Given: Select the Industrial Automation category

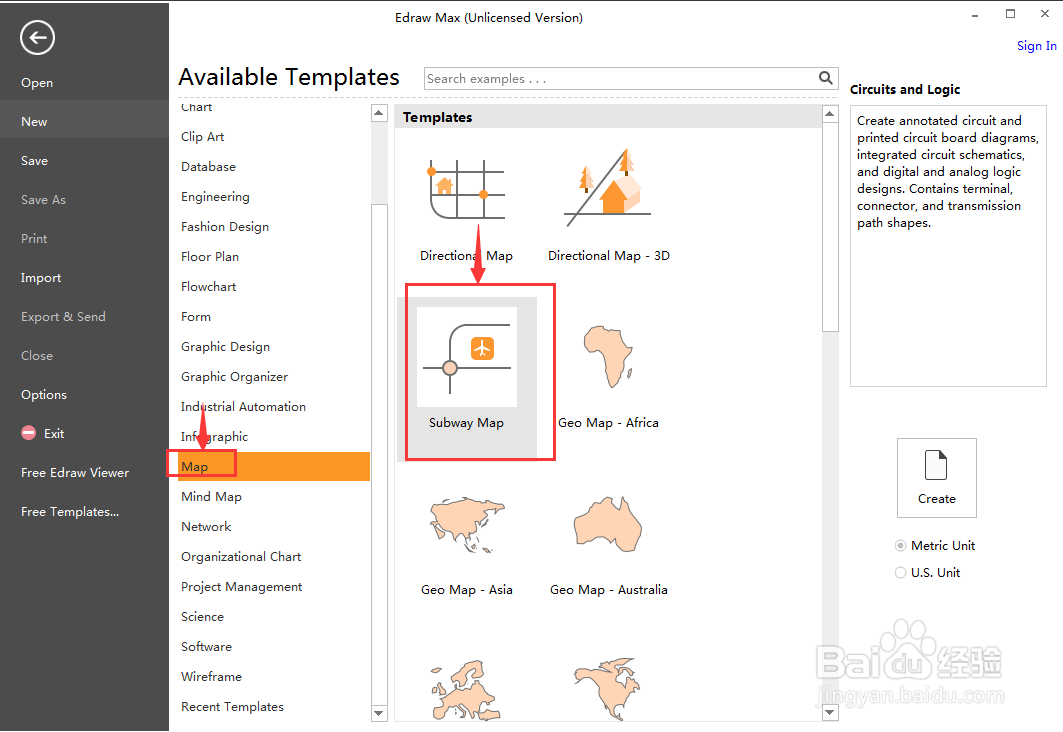Looking at the screenshot, I should [x=243, y=407].
